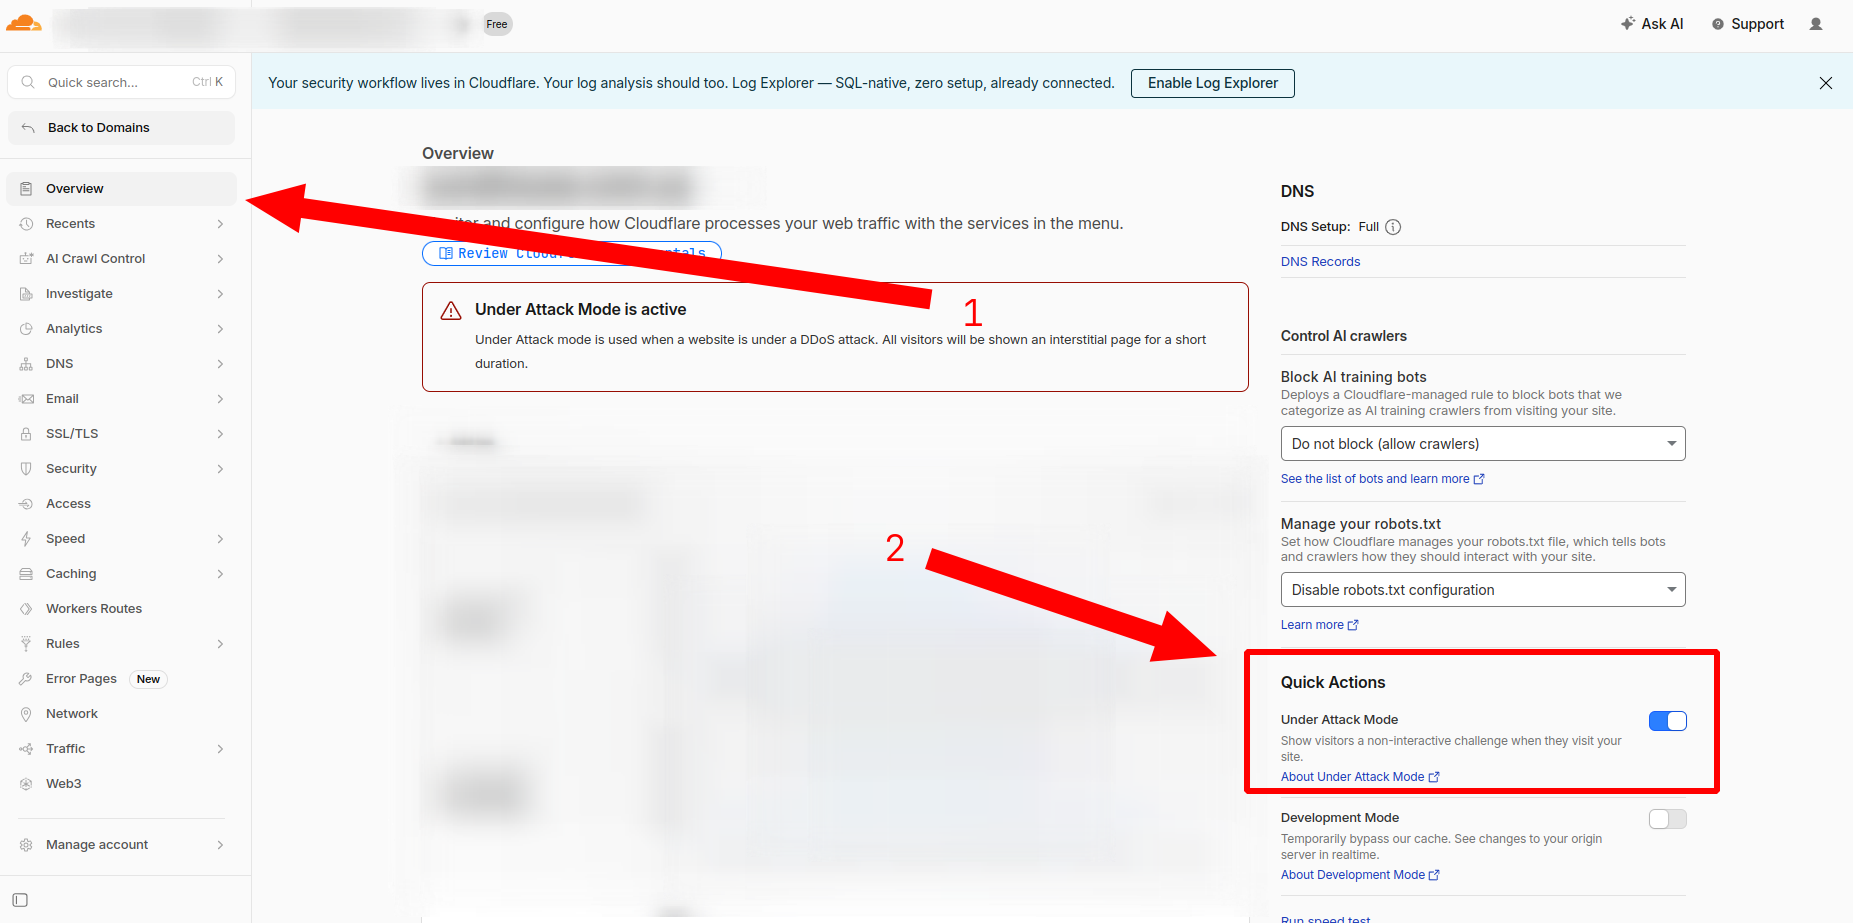The width and height of the screenshot is (1853, 923).
Task: Expand the Investigate menu chevron
Action: point(220,294)
